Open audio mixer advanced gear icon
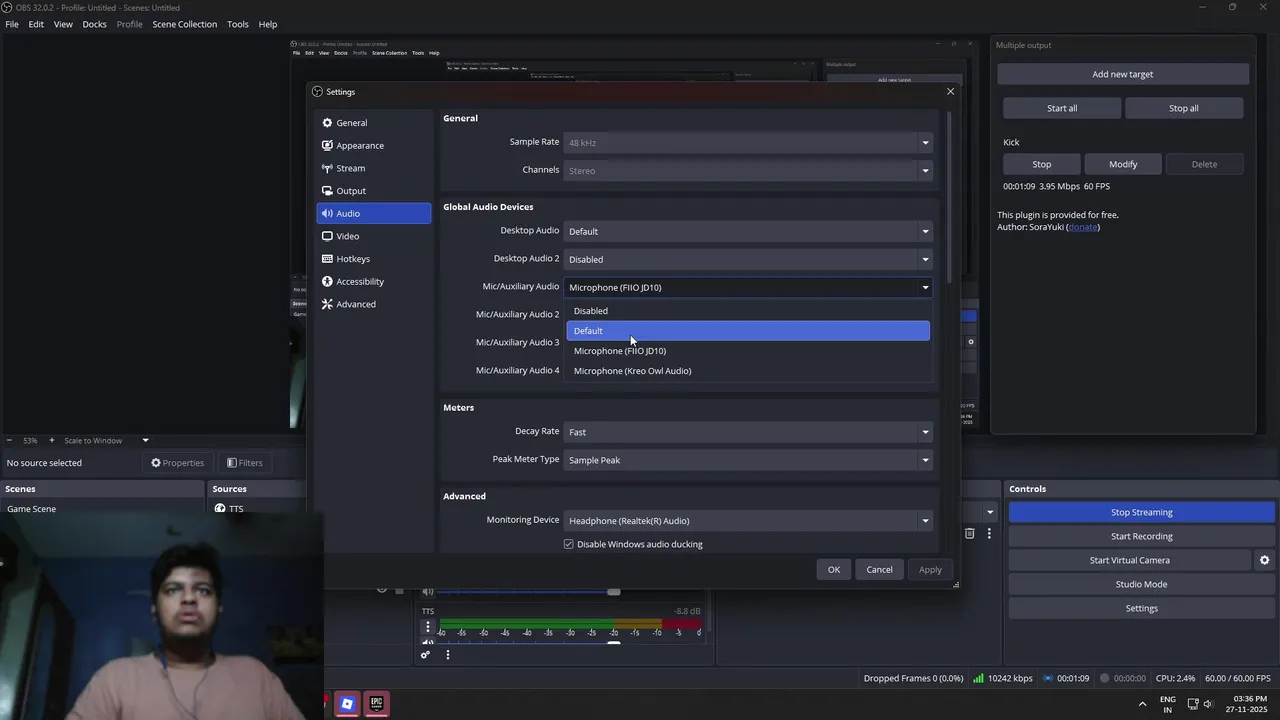Viewport: 1280px width, 720px height. pos(425,655)
